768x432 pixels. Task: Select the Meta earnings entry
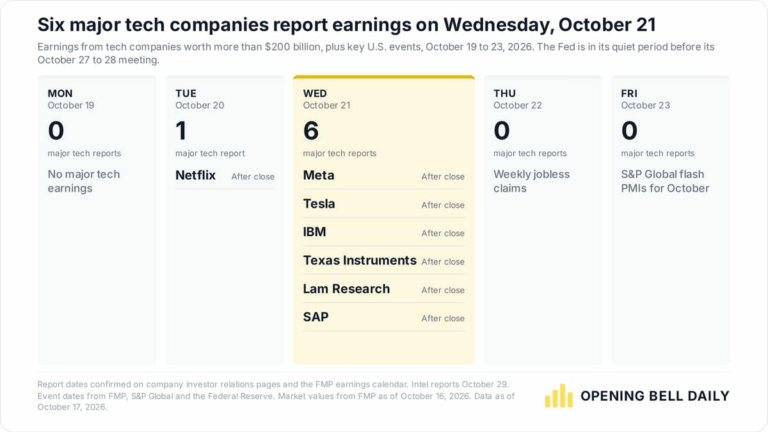click(x=384, y=175)
